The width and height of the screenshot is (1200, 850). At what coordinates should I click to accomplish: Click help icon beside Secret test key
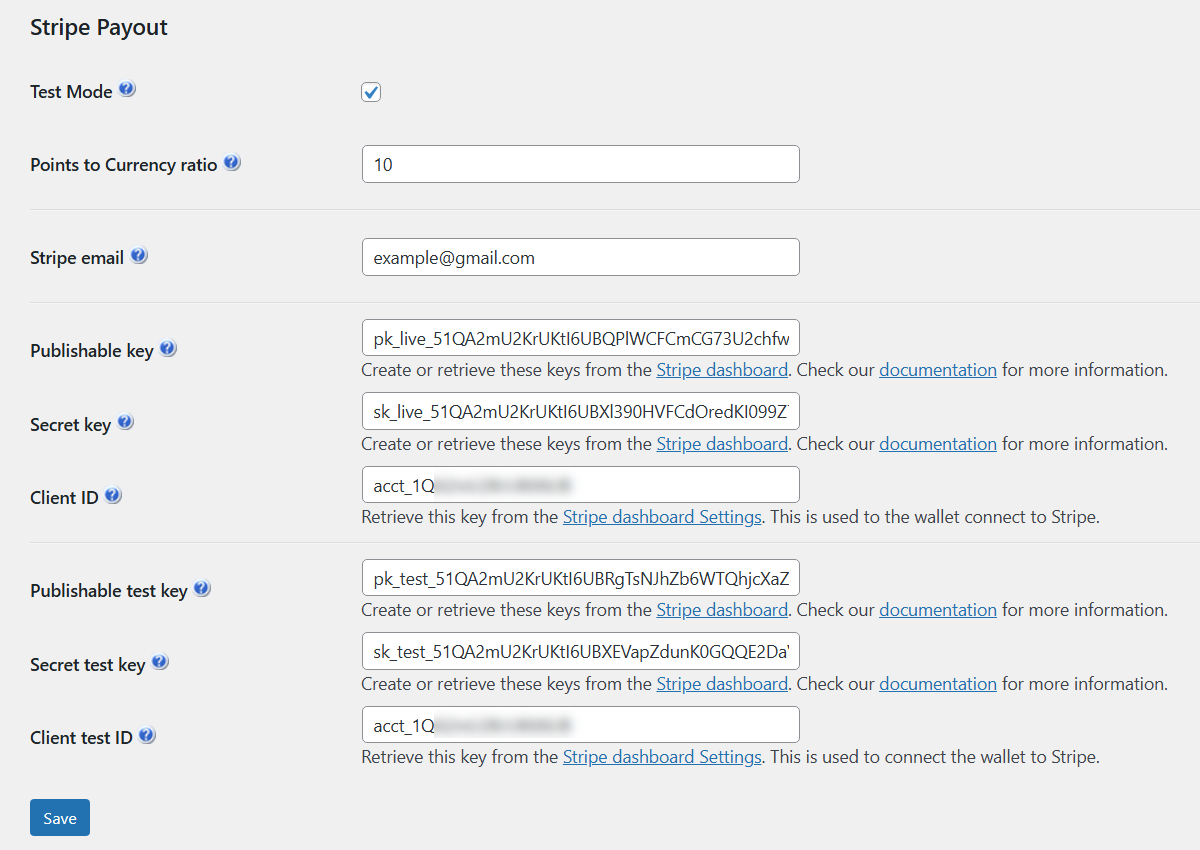pos(160,662)
